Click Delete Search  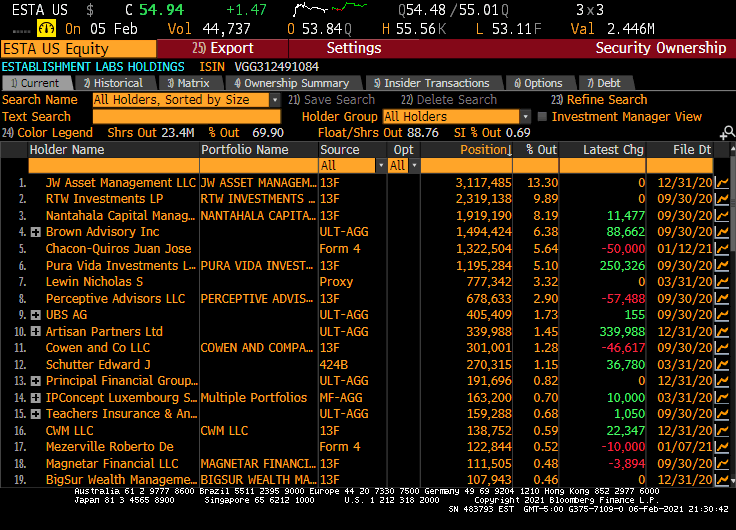[x=449, y=100]
